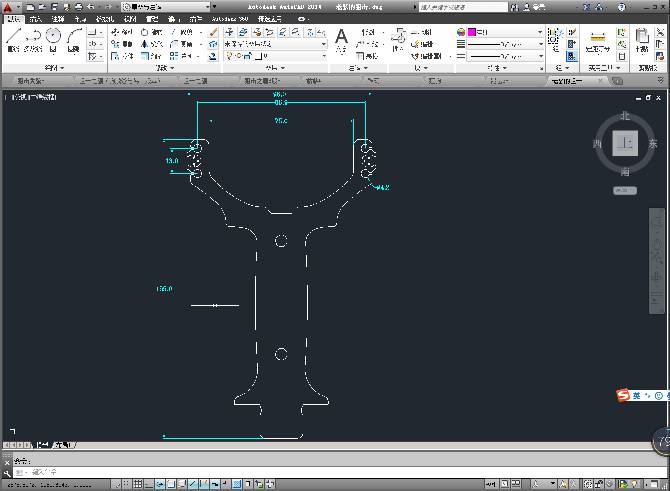
Task: Open the workspace dropdown in title bar
Action: tap(166, 7)
